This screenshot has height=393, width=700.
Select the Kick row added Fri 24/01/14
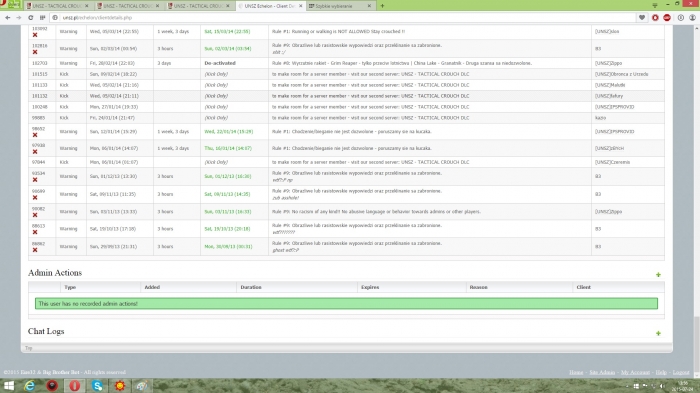click(x=346, y=118)
